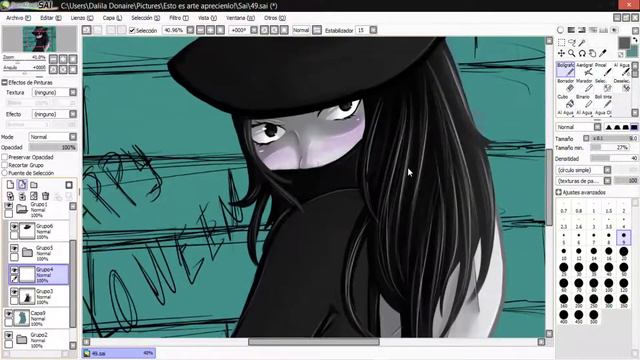Image resolution: width=640 pixels, height=360 pixels.
Task: Select the Pincel brush tool
Action: tap(603, 69)
